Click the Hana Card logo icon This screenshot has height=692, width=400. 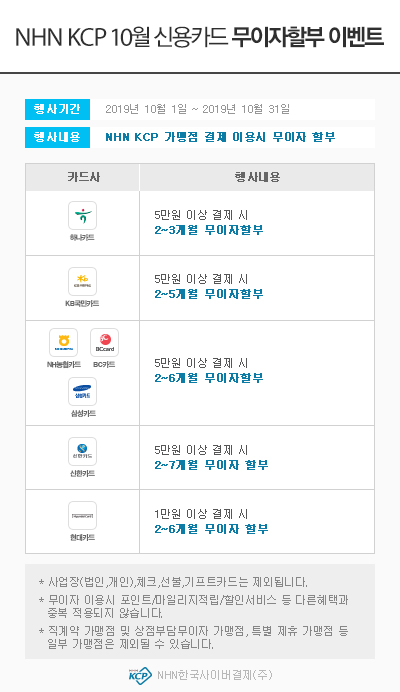pos(82,215)
